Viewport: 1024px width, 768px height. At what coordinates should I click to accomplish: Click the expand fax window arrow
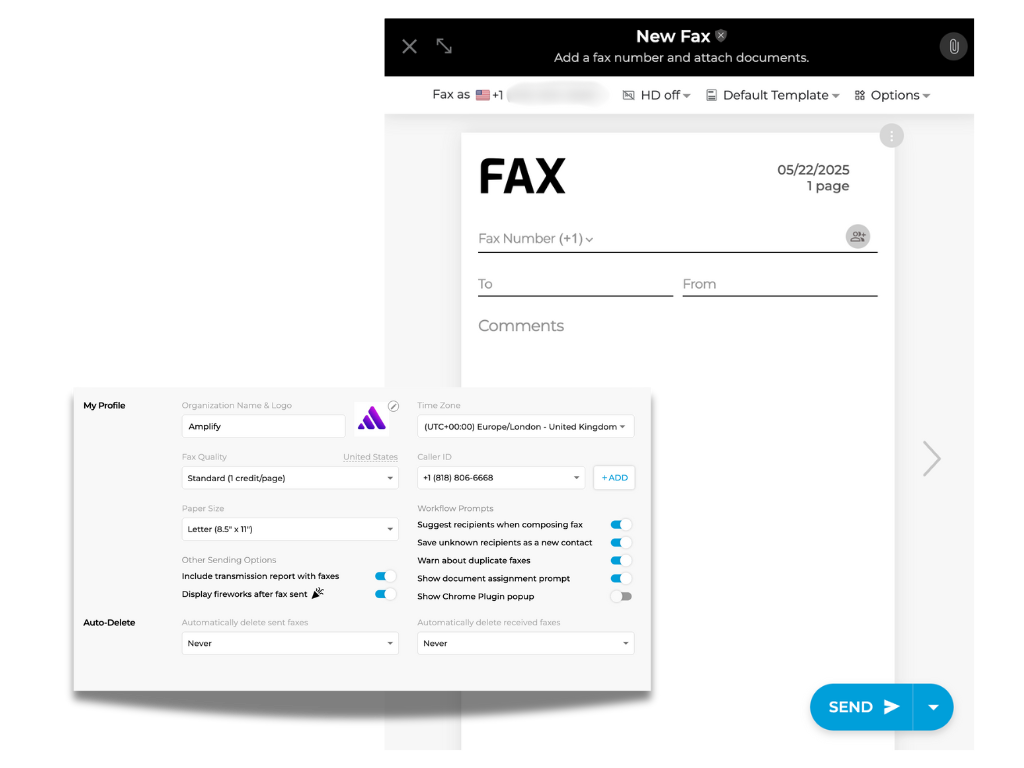443,46
